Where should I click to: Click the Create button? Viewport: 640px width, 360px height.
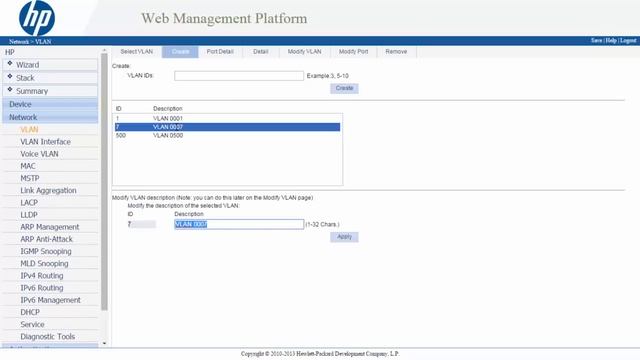point(344,88)
